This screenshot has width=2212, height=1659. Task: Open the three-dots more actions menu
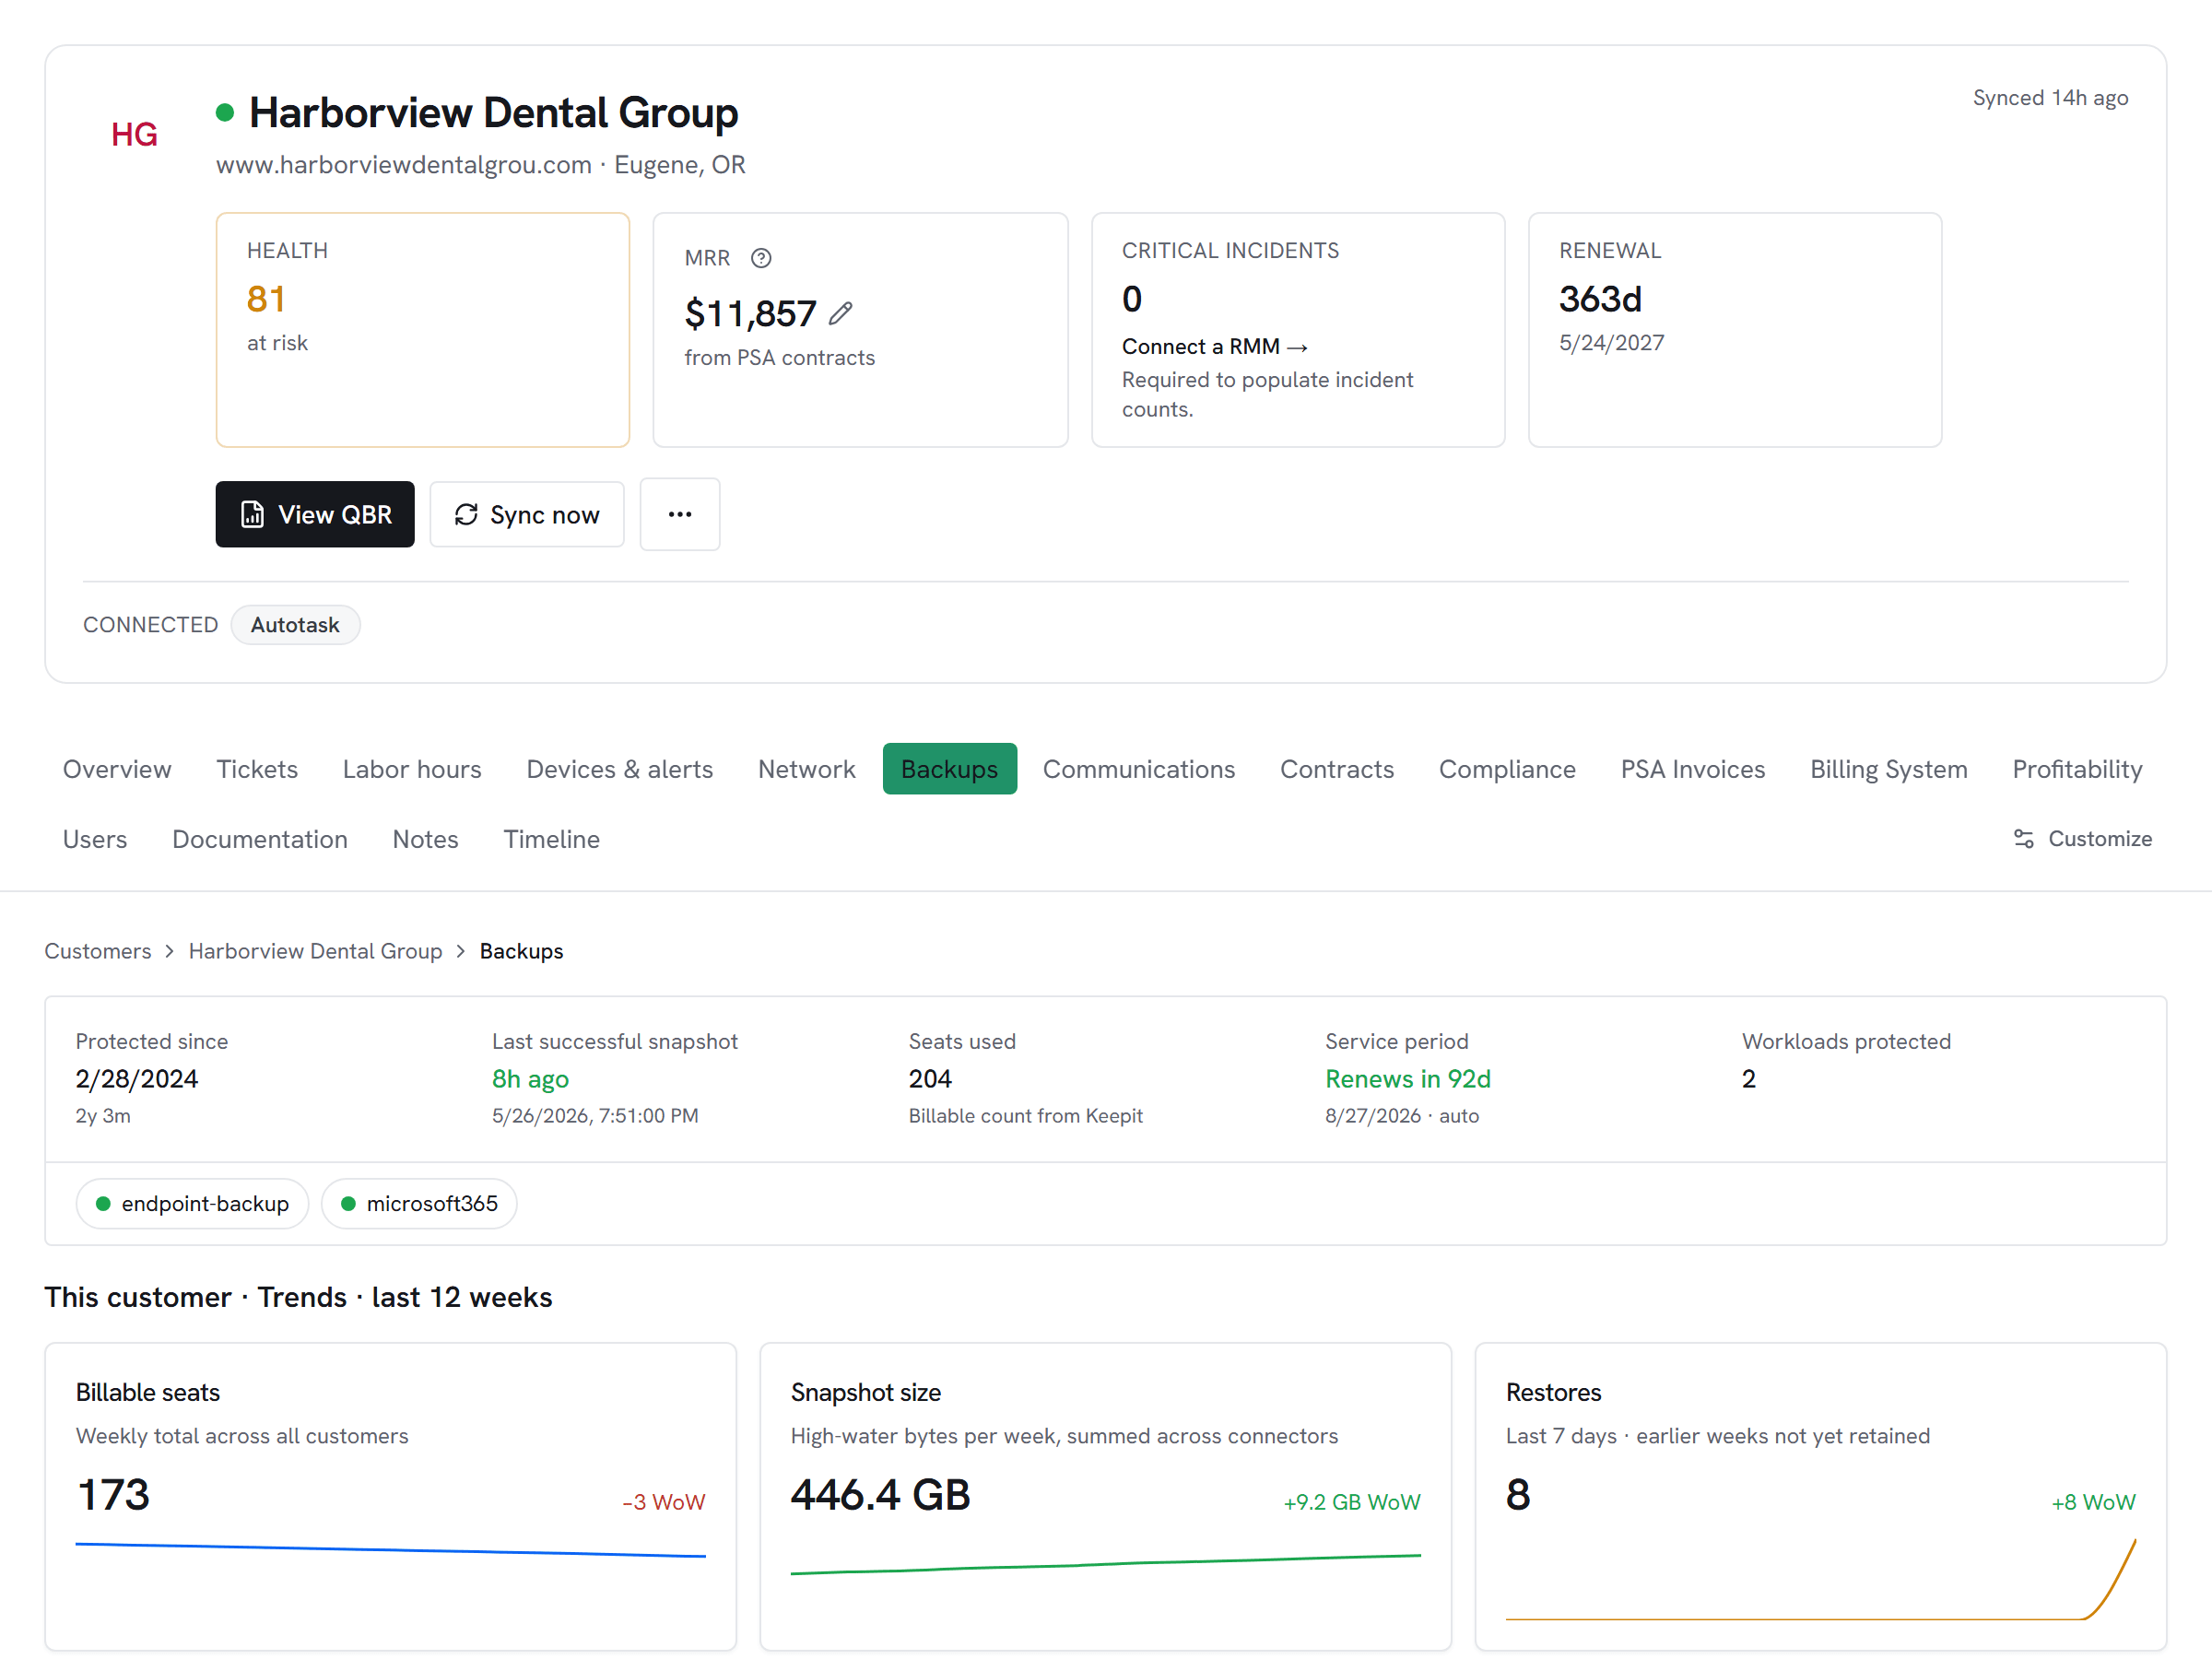[x=680, y=514]
